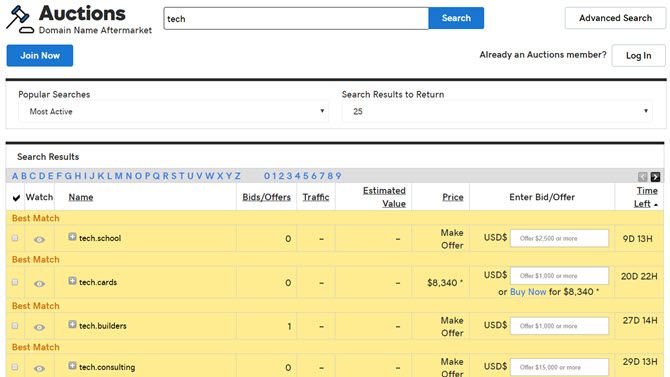Filter results by letter M
This screenshot has height=377, width=670.
(118, 176)
